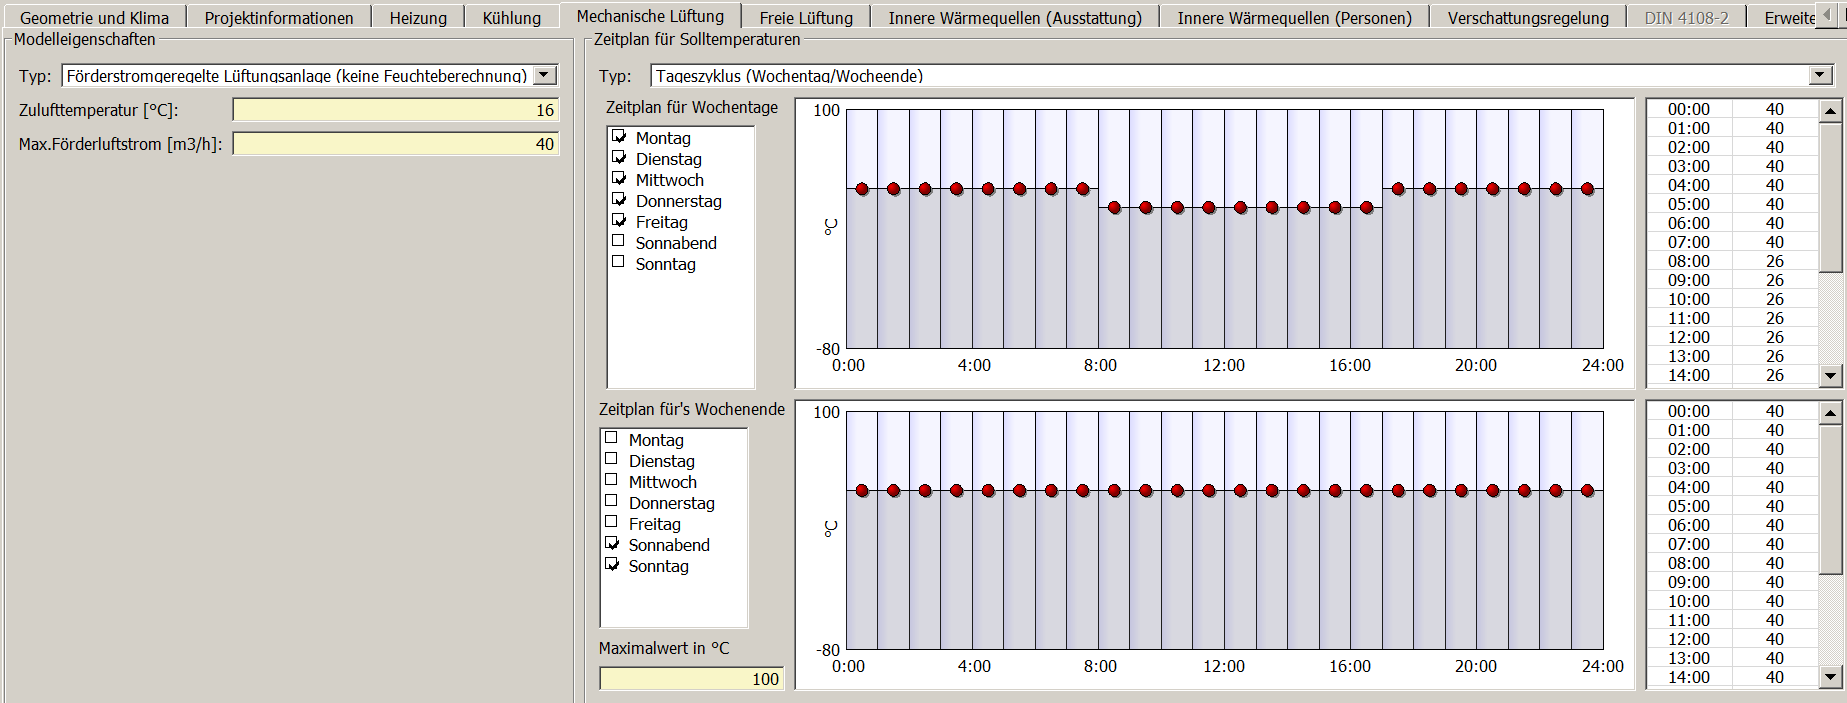
Task: Uncheck Montag in Wochentage schedule
Action: (619, 137)
